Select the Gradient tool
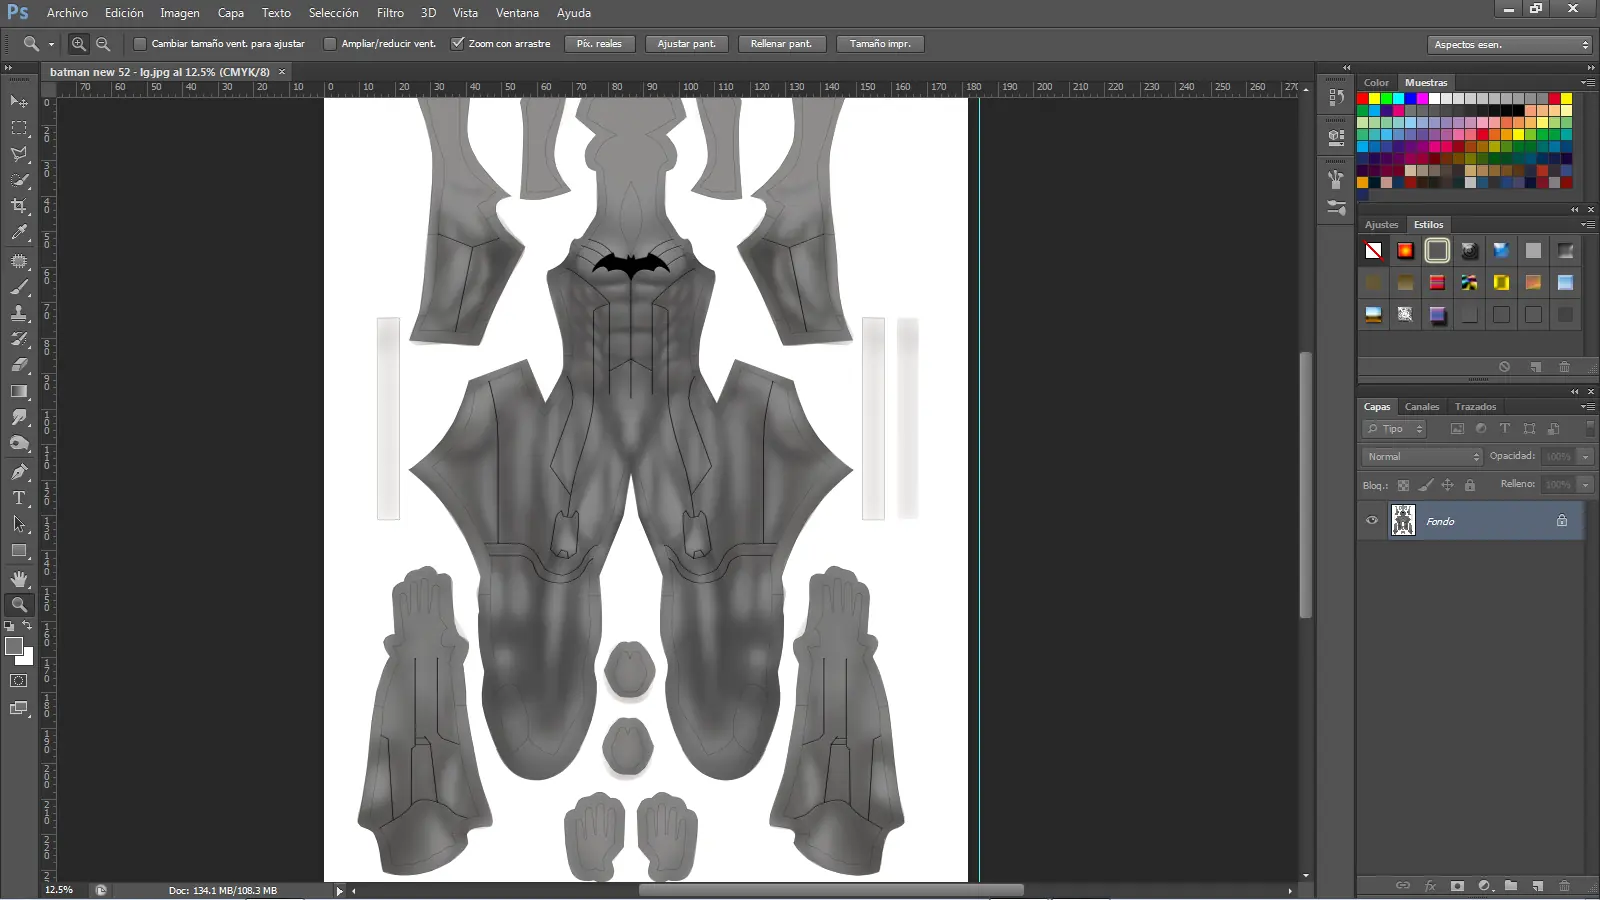This screenshot has height=900, width=1600. [x=19, y=391]
